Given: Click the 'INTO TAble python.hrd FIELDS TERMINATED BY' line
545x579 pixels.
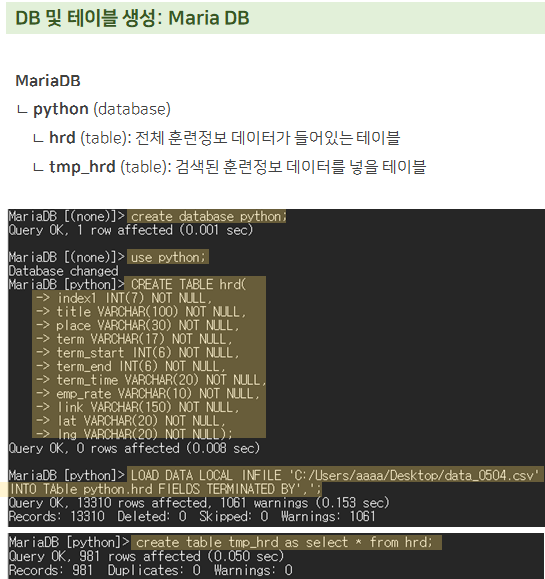Looking at the screenshot, I should [166, 489].
